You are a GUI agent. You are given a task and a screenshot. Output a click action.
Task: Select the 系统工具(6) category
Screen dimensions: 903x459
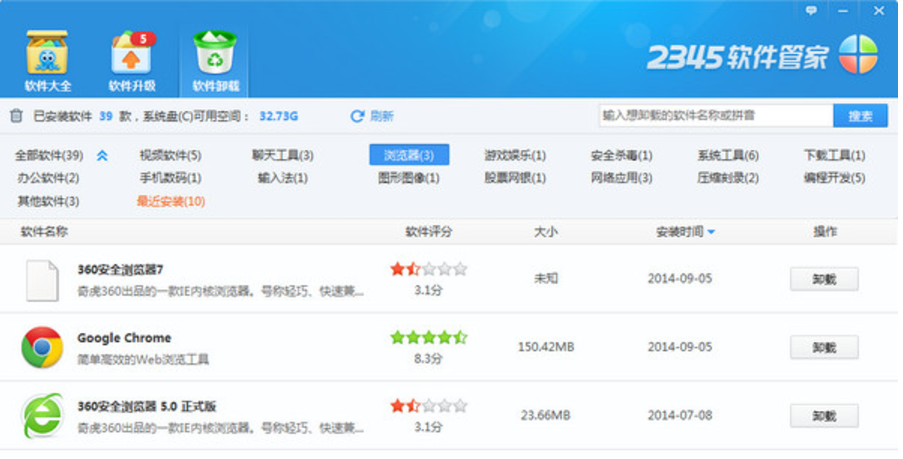(x=728, y=155)
